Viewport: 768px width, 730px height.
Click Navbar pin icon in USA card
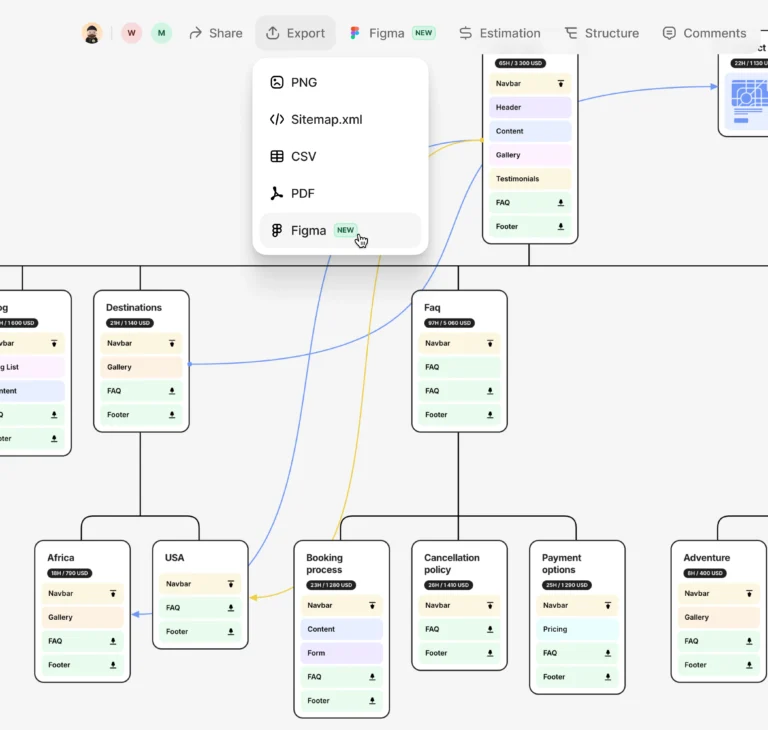(x=231, y=584)
